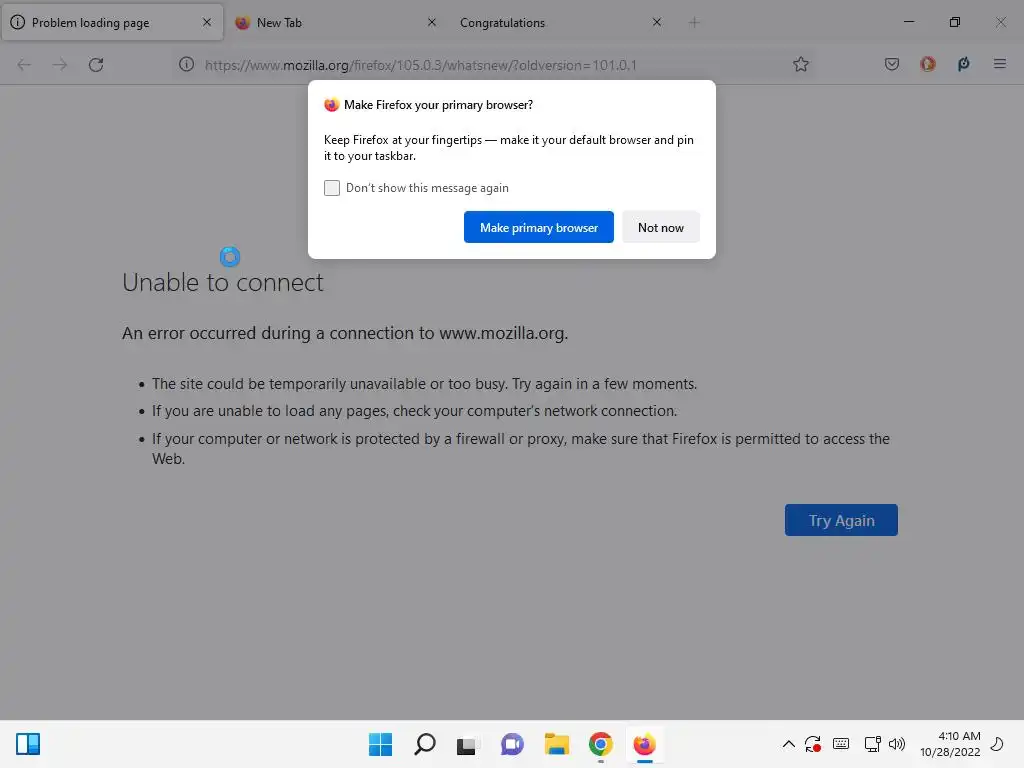The image size is (1024, 768).
Task: Bookmark this page with the star icon
Action: point(801,64)
